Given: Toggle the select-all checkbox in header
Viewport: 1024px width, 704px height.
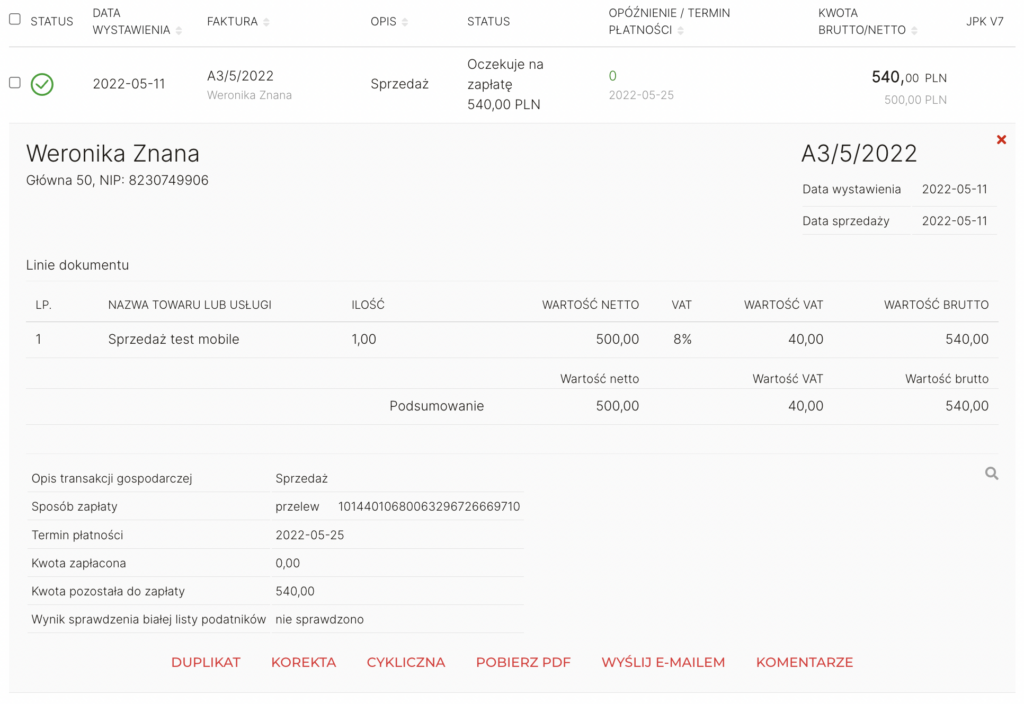Looking at the screenshot, I should tap(15, 19).
